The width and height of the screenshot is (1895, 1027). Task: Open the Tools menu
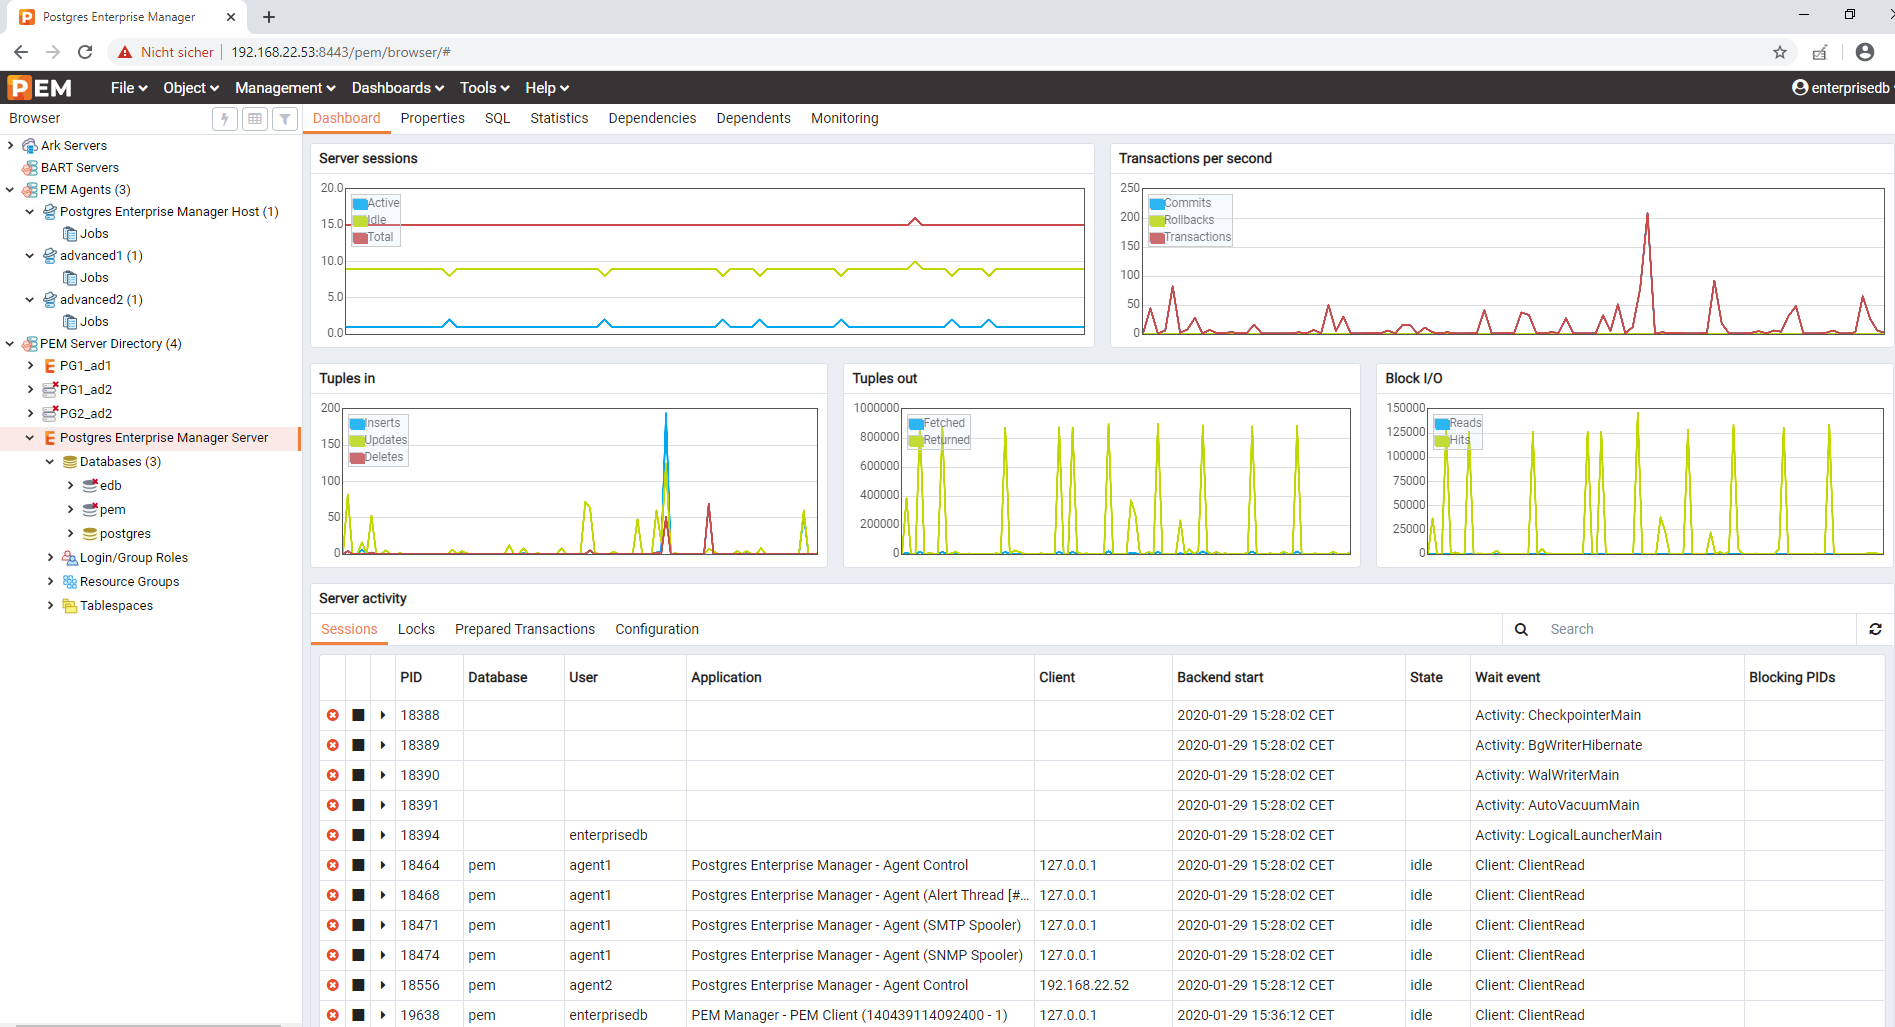[484, 88]
